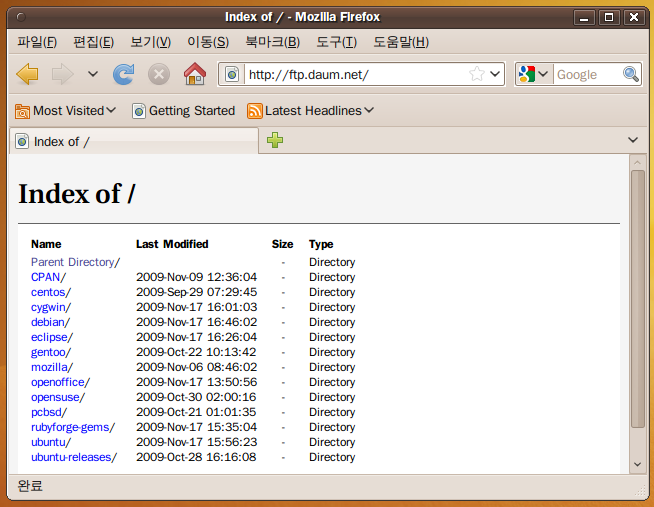Viewport: 654px width, 507px height.
Task: Open the list all tabs dropdown
Action: click(633, 140)
